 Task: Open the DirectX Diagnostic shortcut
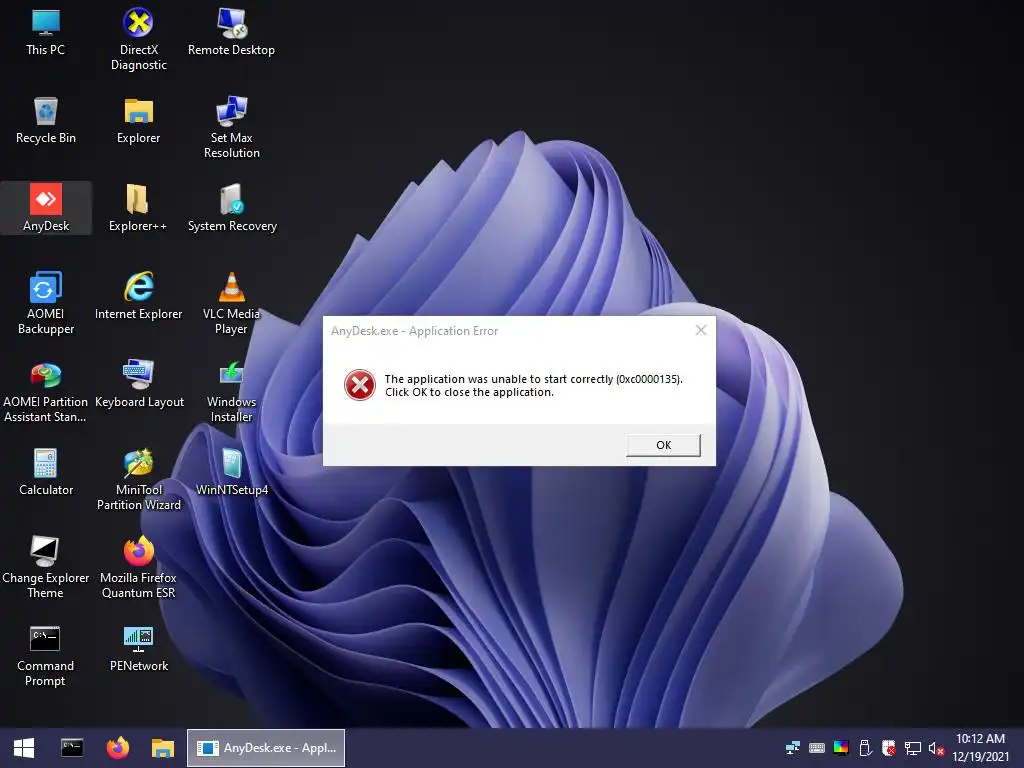pos(138,39)
